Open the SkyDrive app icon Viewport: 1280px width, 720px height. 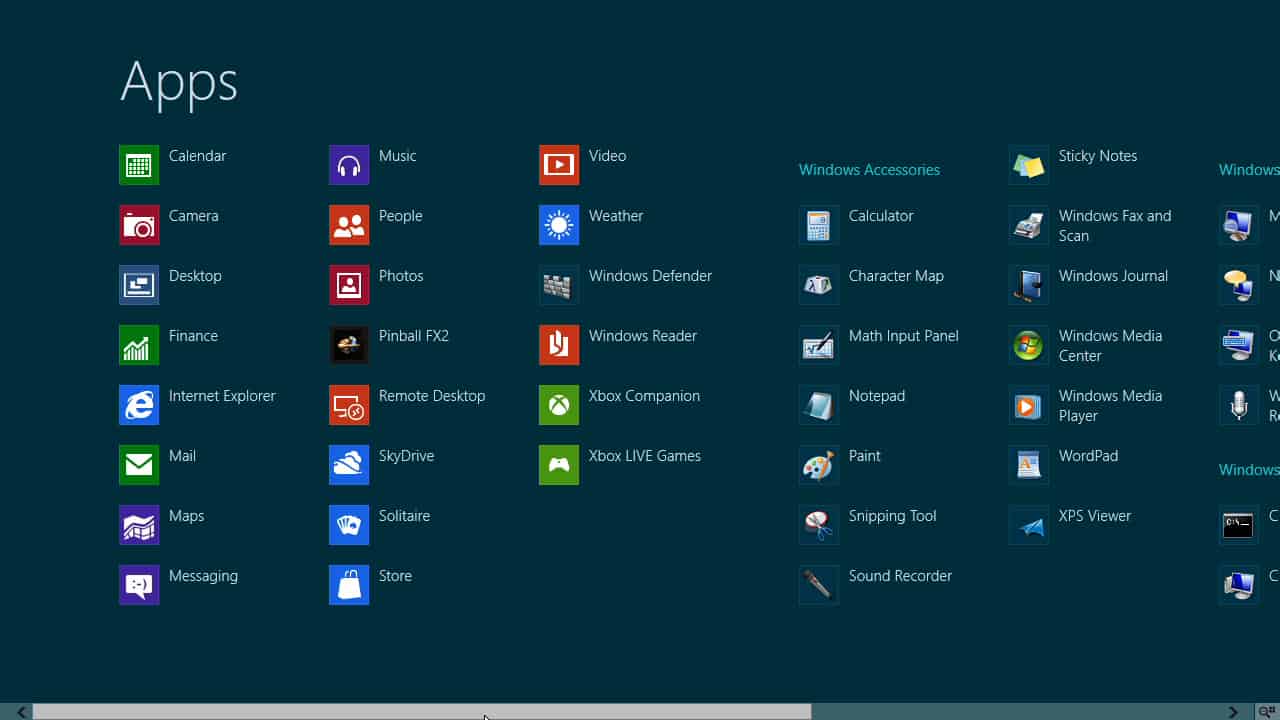(x=349, y=465)
